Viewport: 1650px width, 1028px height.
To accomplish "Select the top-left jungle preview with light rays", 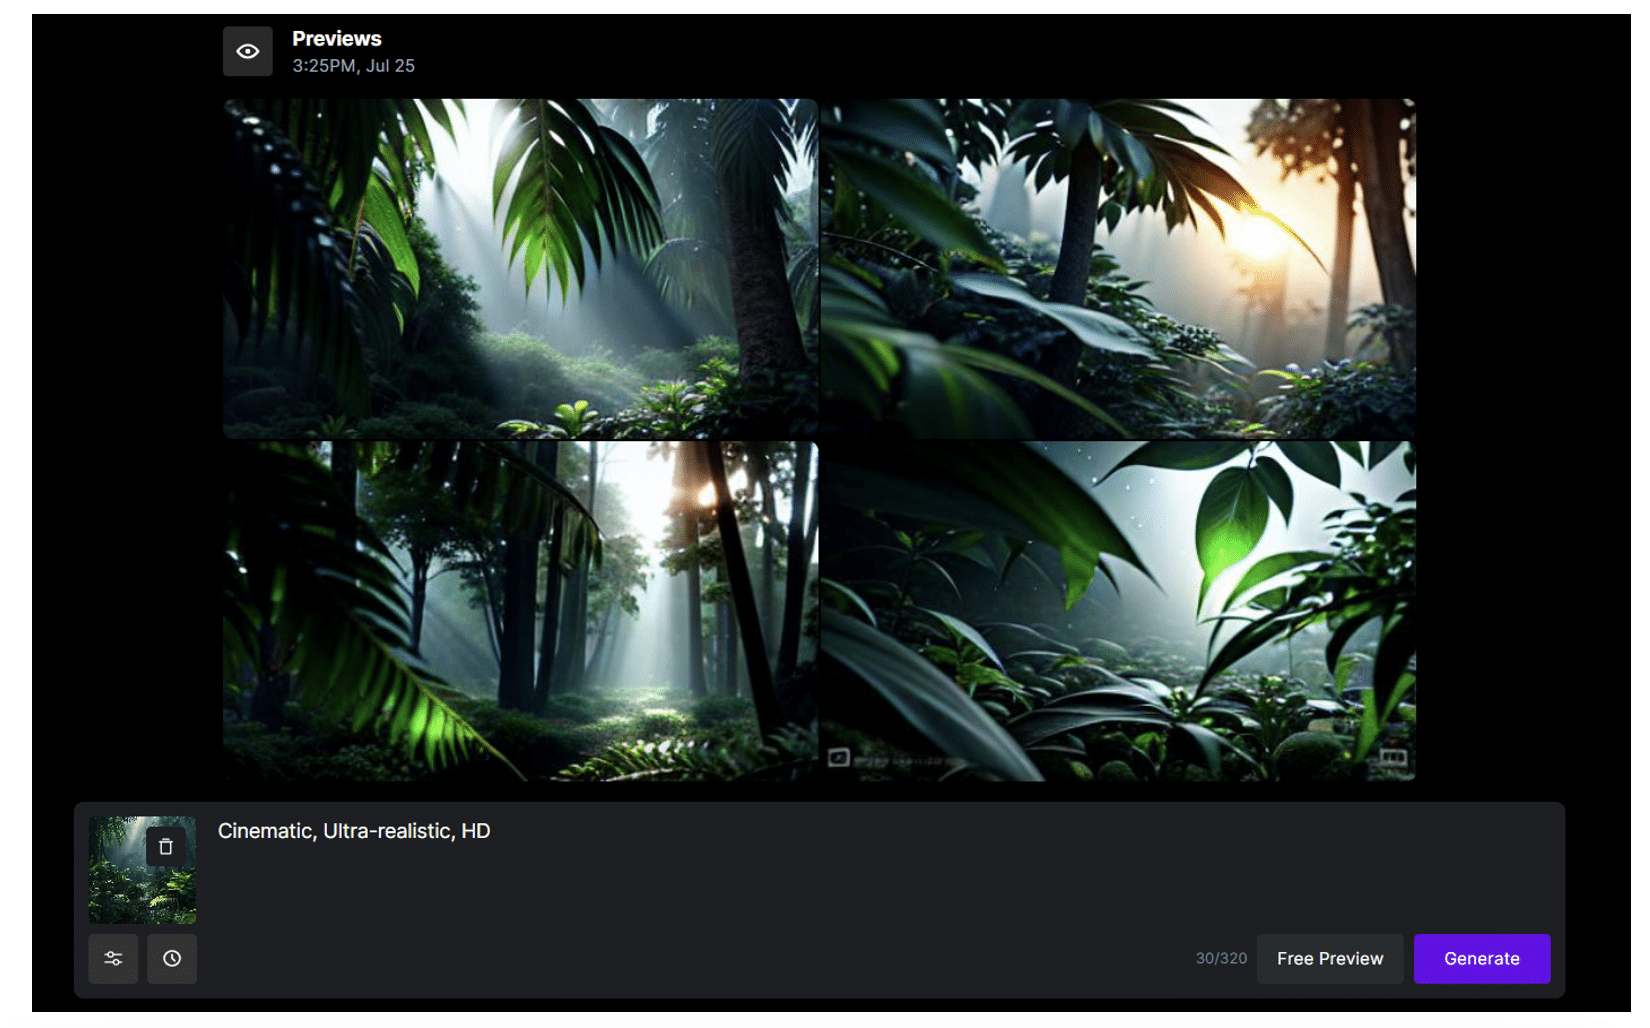I will tap(520, 268).
